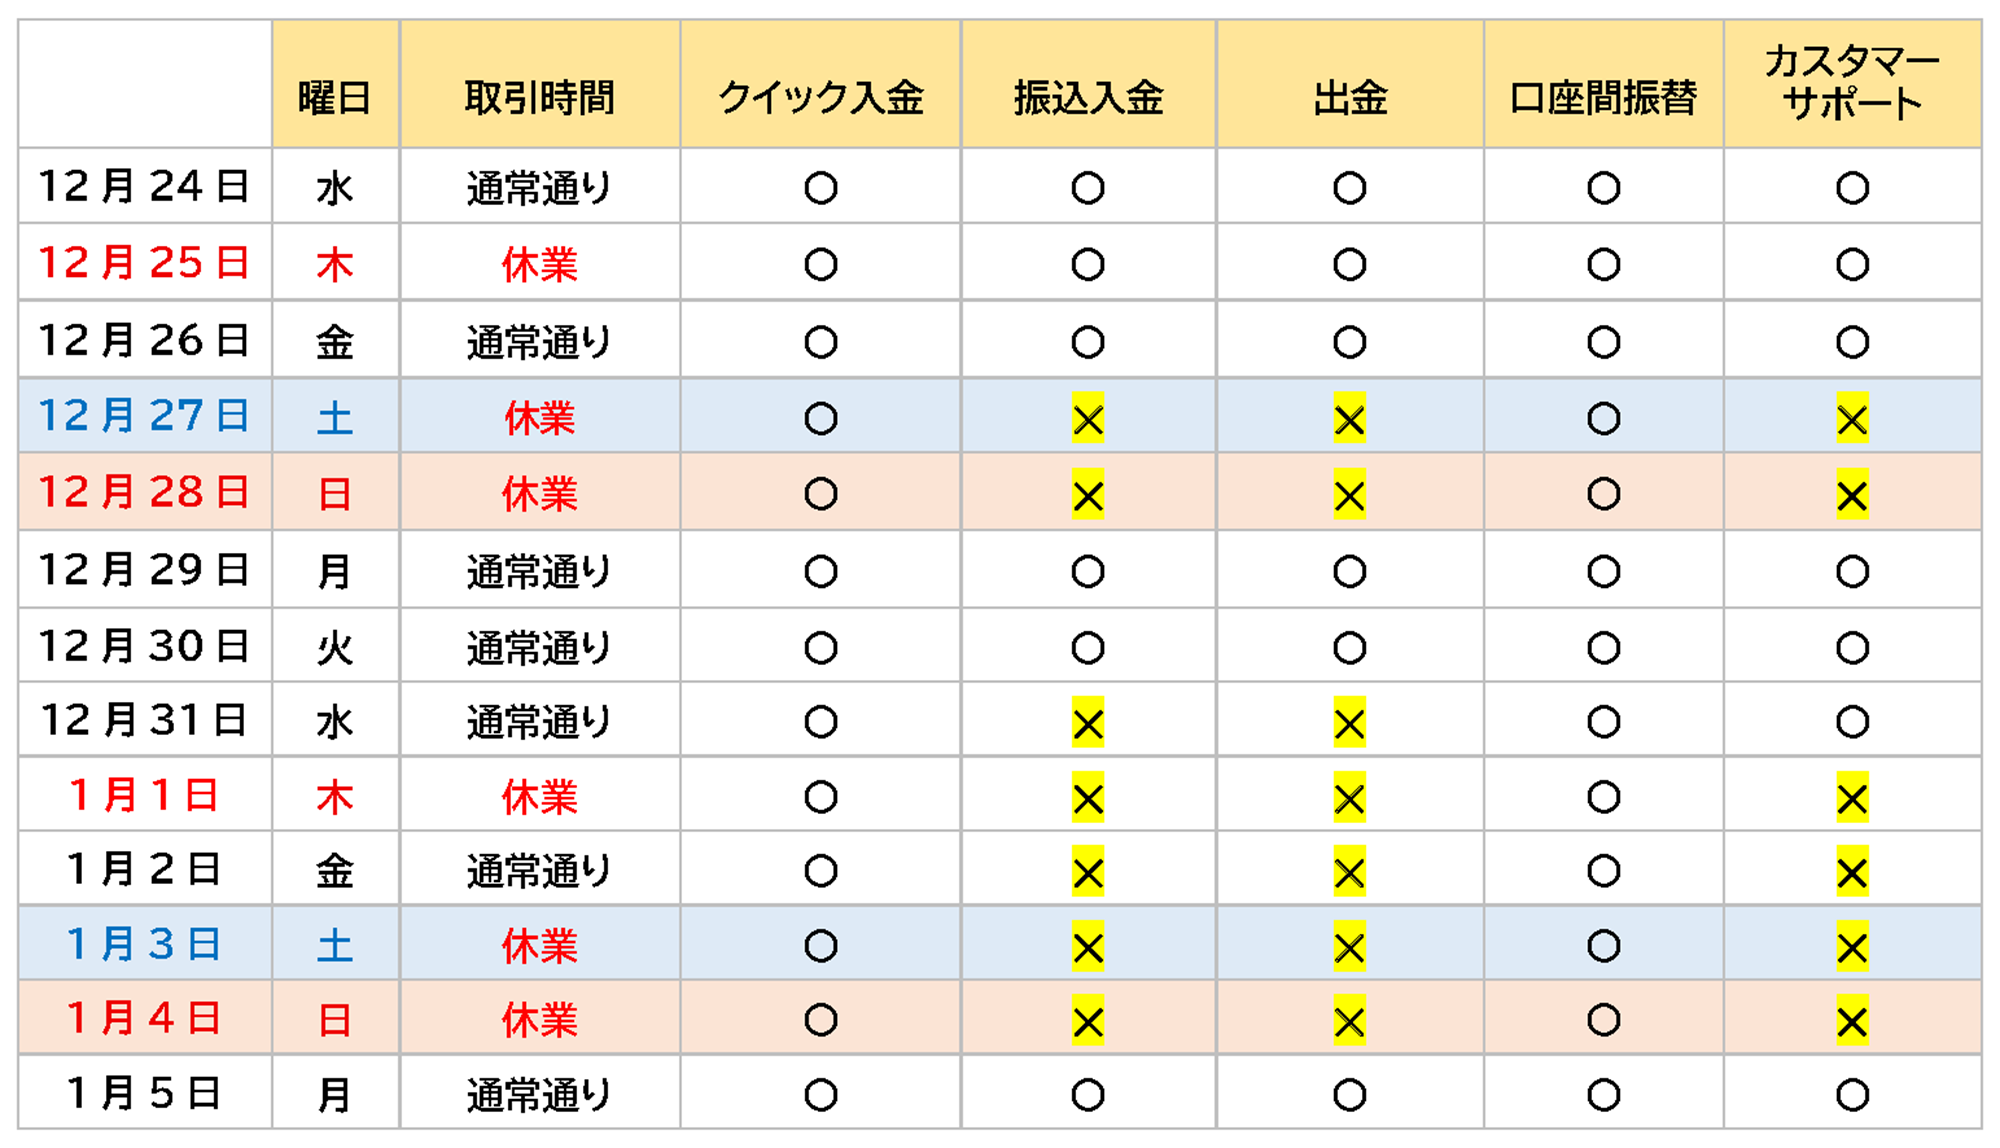Click the red 日 weekday cell on 1月4日
The width and height of the screenshot is (2000, 1148).
pyautogui.click(x=335, y=1020)
